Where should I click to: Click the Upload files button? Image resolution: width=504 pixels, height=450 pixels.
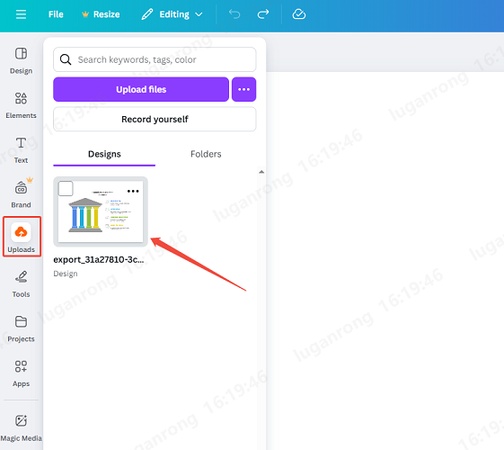coord(141,89)
